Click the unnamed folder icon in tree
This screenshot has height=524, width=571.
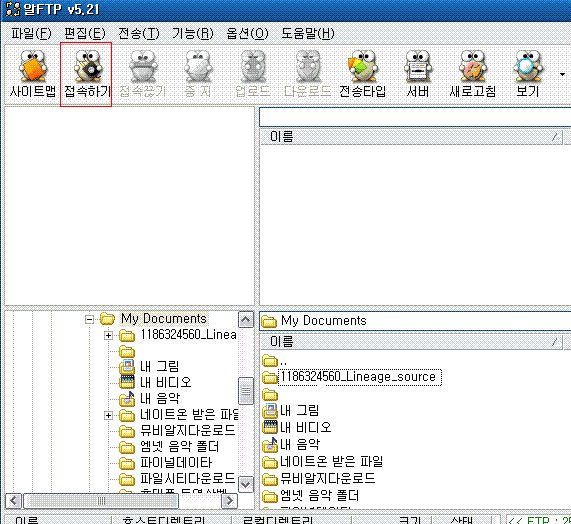127,351
